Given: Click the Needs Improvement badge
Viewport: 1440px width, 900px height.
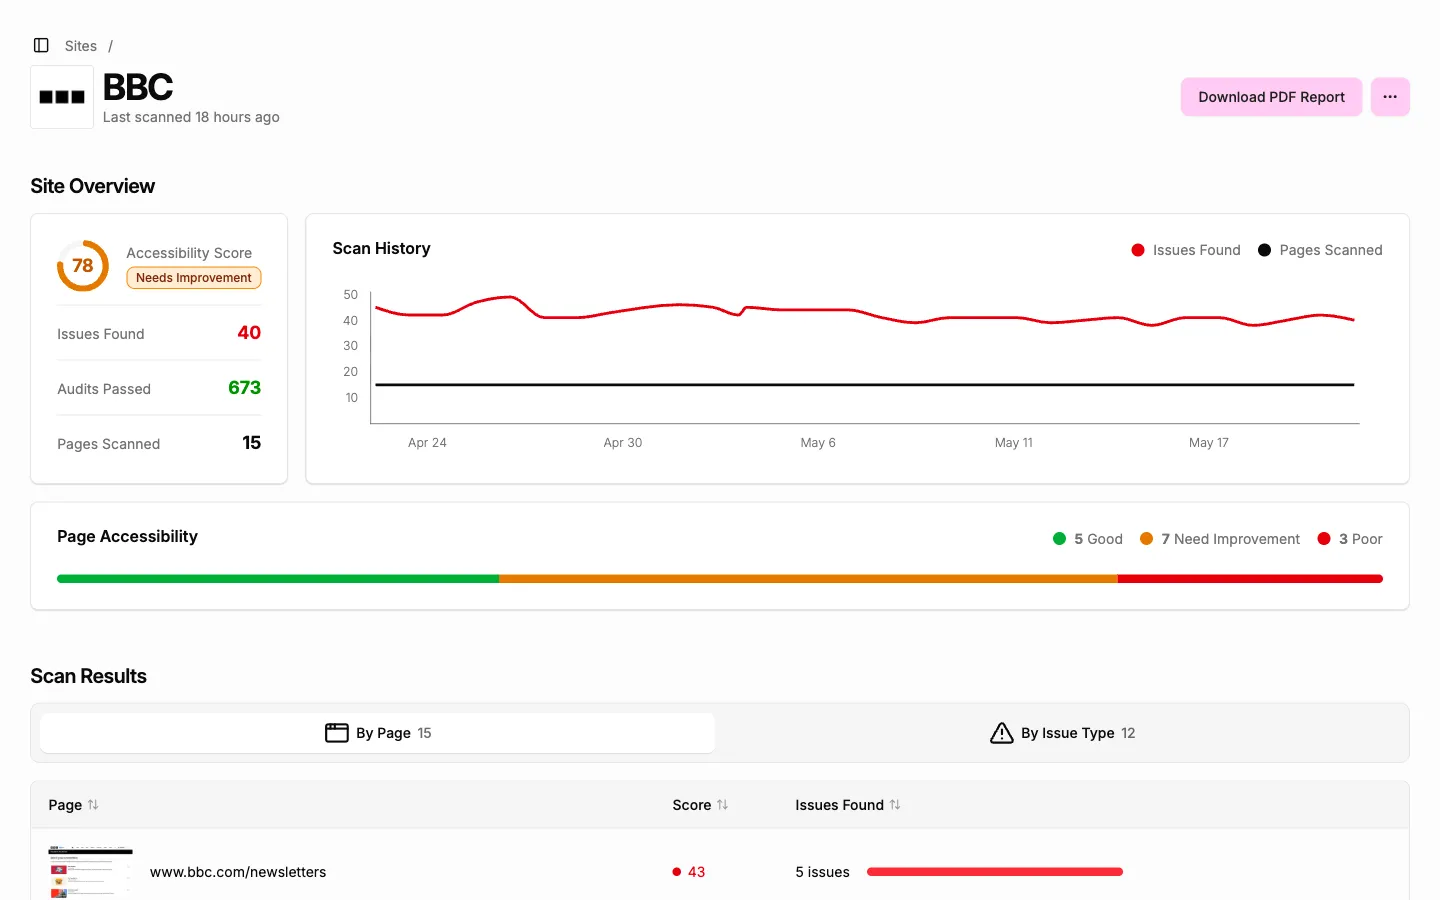Looking at the screenshot, I should (x=194, y=278).
